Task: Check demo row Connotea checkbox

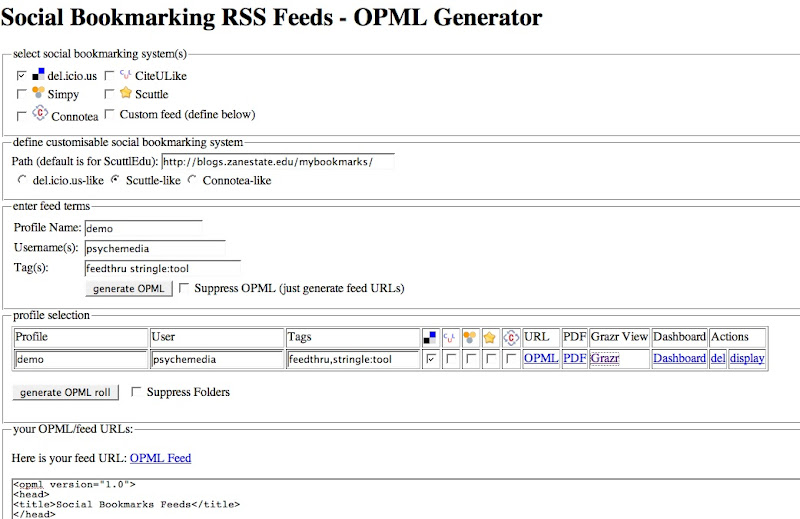Action: pyautogui.click(x=510, y=359)
